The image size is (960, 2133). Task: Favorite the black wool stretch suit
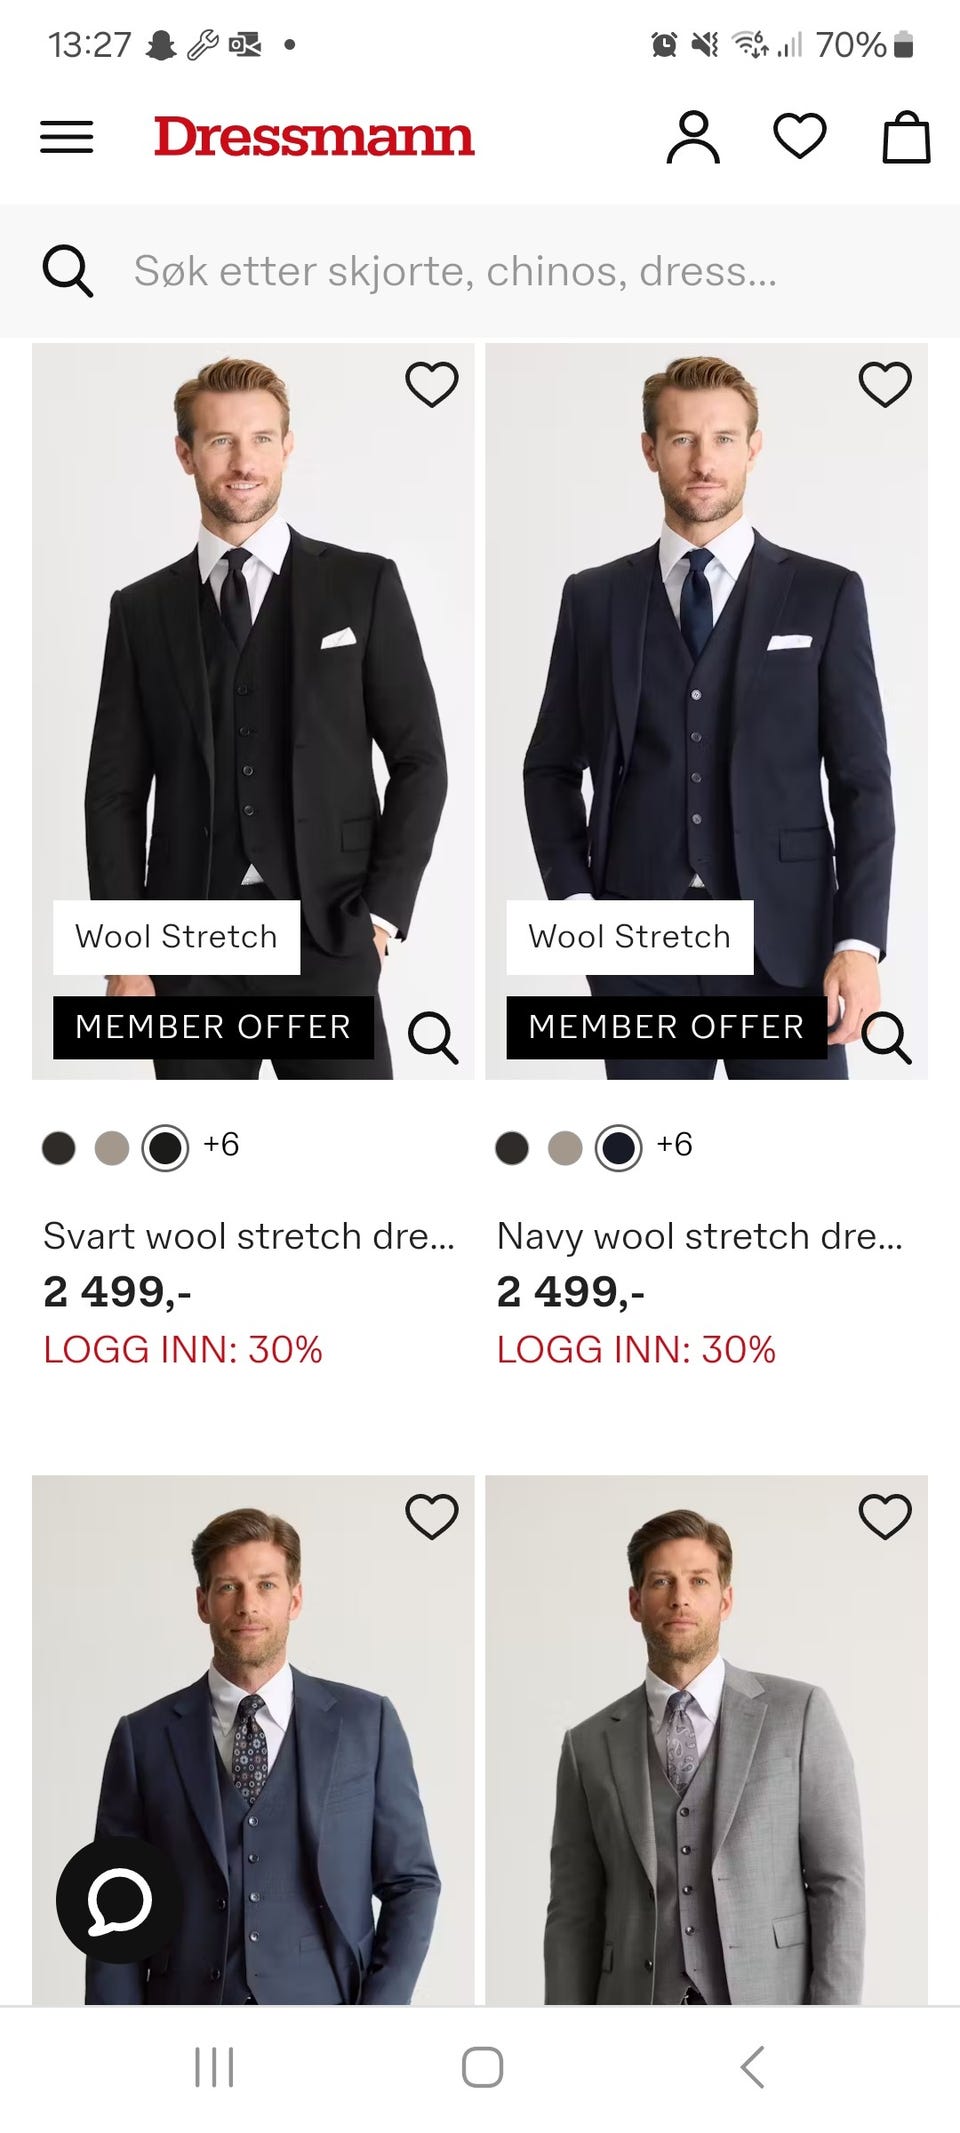tap(432, 384)
